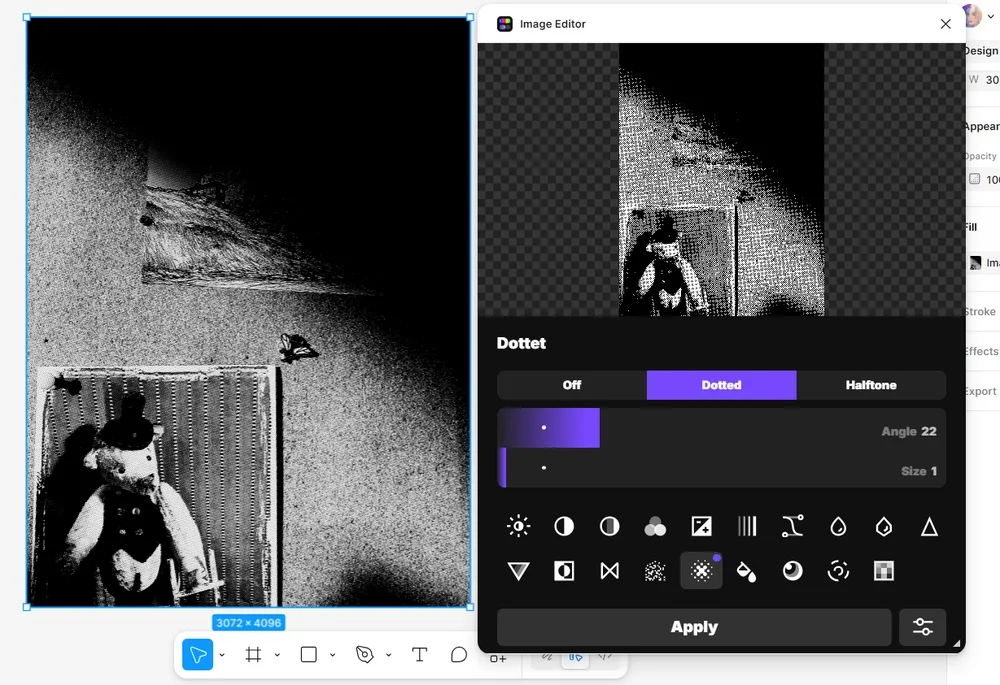Turn the Dottet effect Off
Image resolution: width=1000 pixels, height=685 pixels.
pyautogui.click(x=572, y=385)
